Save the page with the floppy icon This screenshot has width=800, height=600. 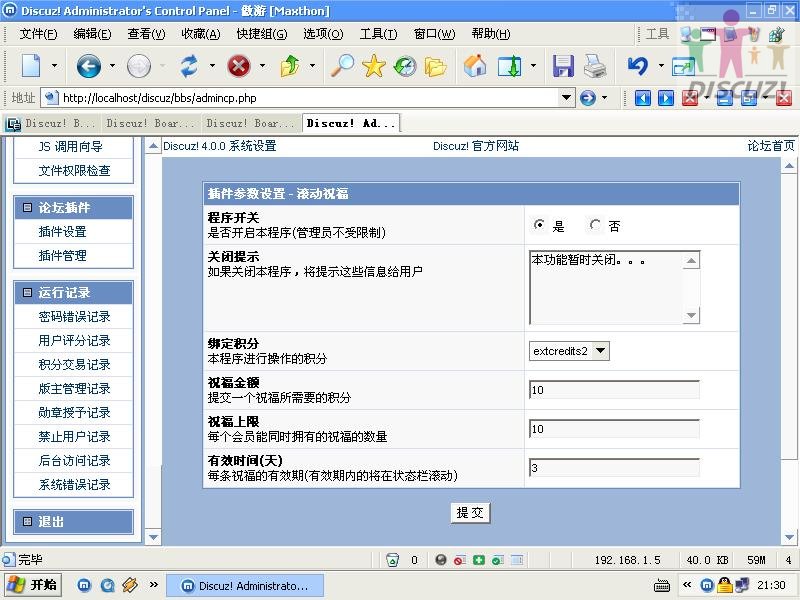pos(563,66)
